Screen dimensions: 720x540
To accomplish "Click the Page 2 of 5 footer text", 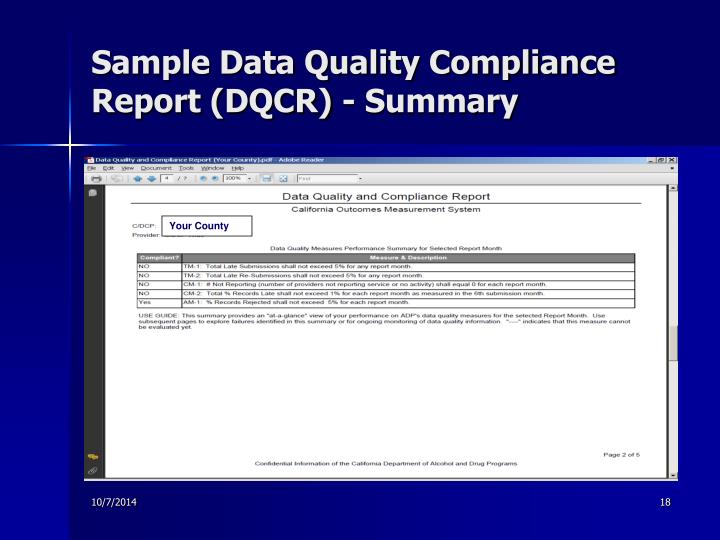I will [x=621, y=455].
